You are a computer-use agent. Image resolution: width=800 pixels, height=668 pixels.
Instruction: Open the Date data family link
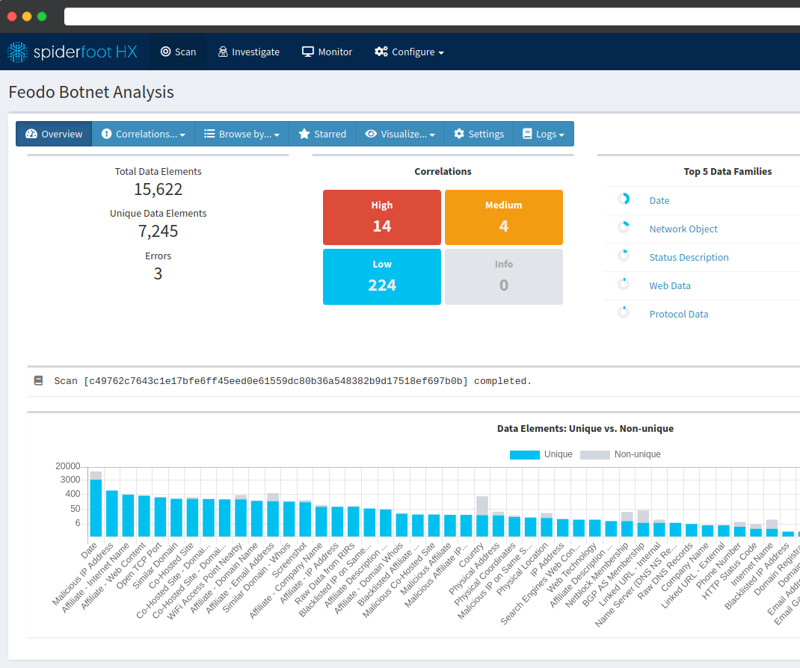coord(659,201)
